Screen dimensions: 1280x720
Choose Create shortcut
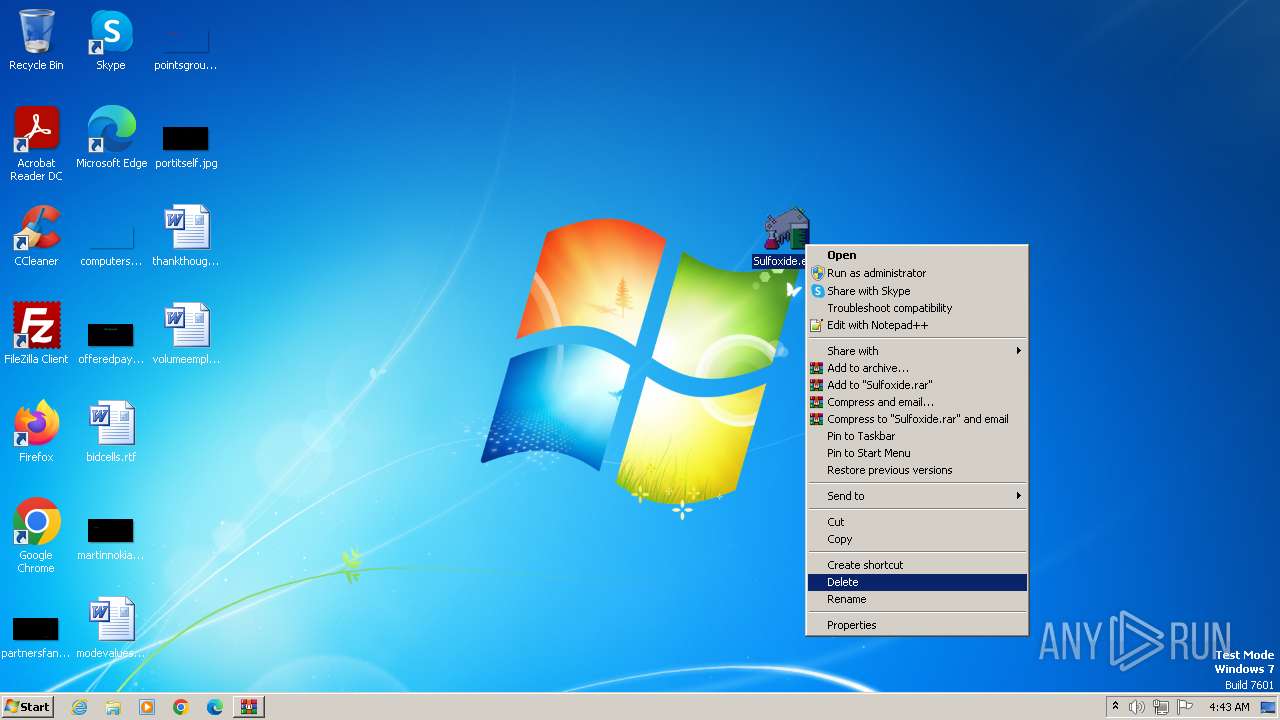pos(917,565)
